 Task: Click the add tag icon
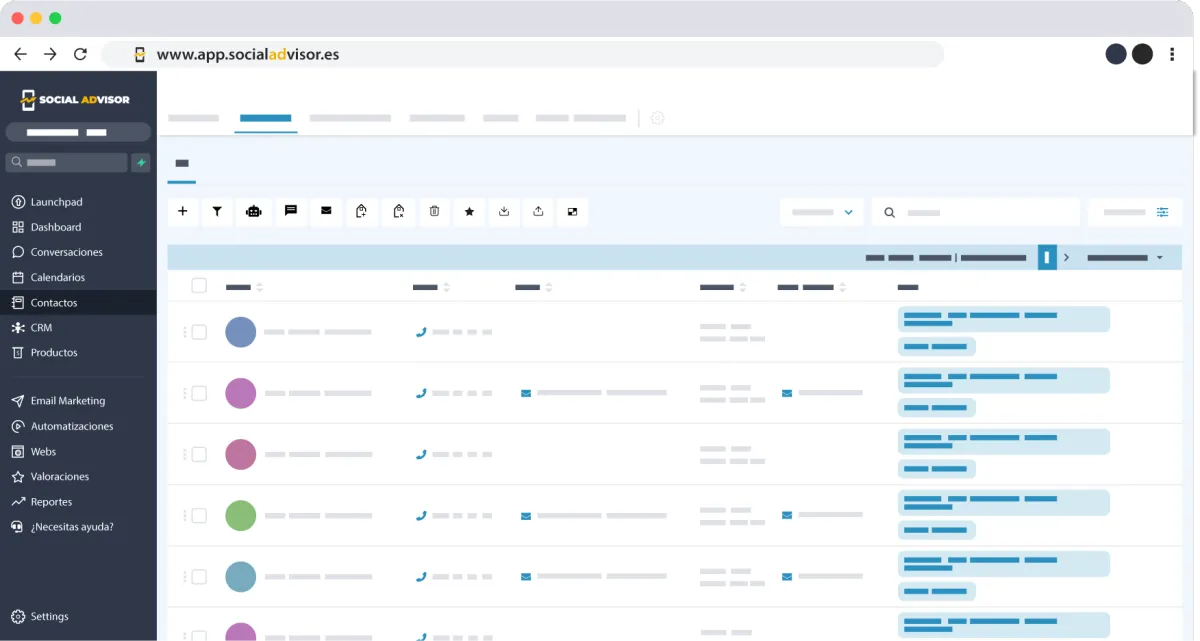(x=362, y=211)
